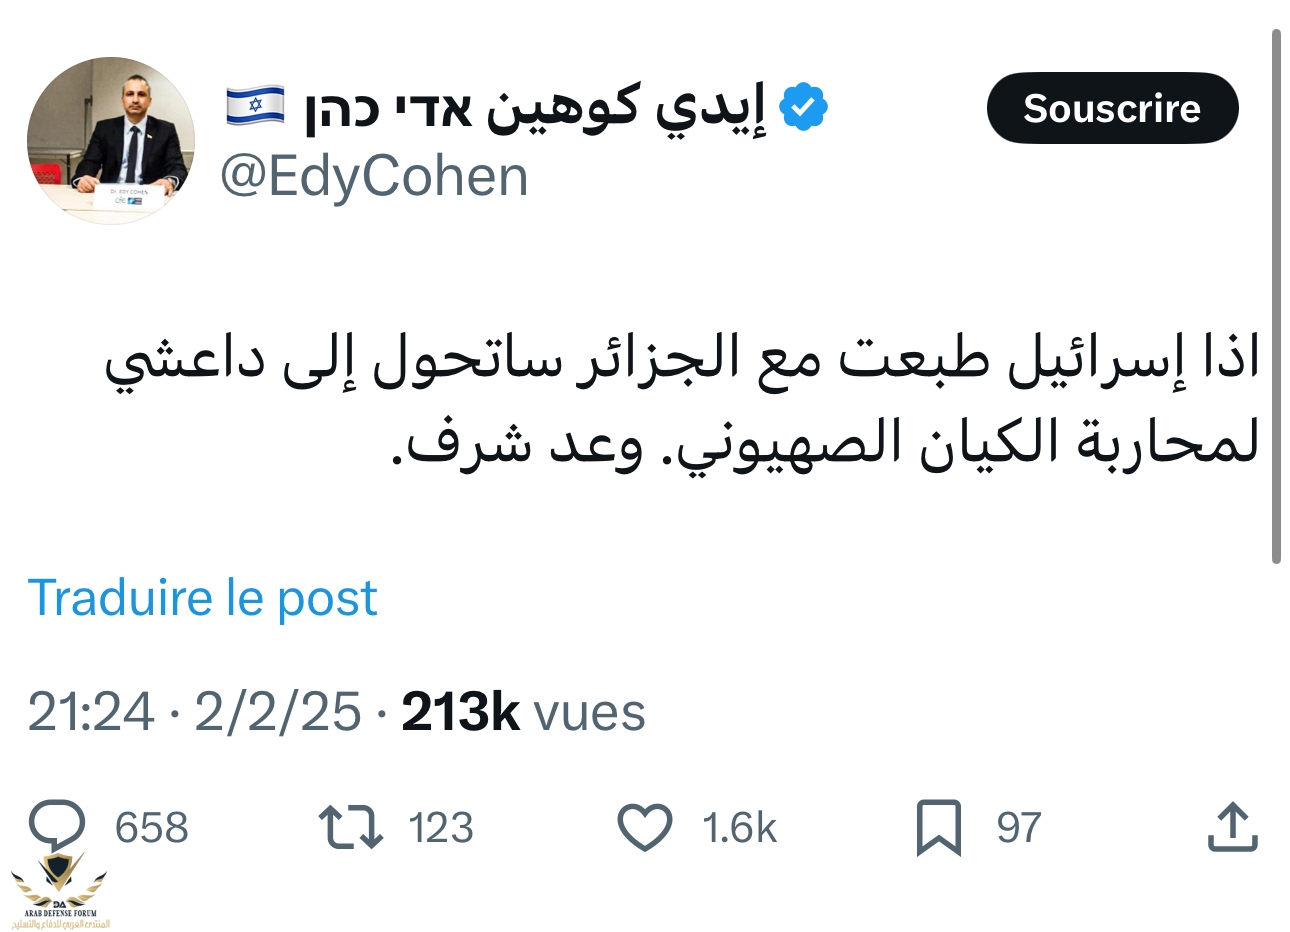Viewport: 1290px width, 932px height.
Task: Click the Arabic and Hebrew display name
Action: (x=535, y=108)
